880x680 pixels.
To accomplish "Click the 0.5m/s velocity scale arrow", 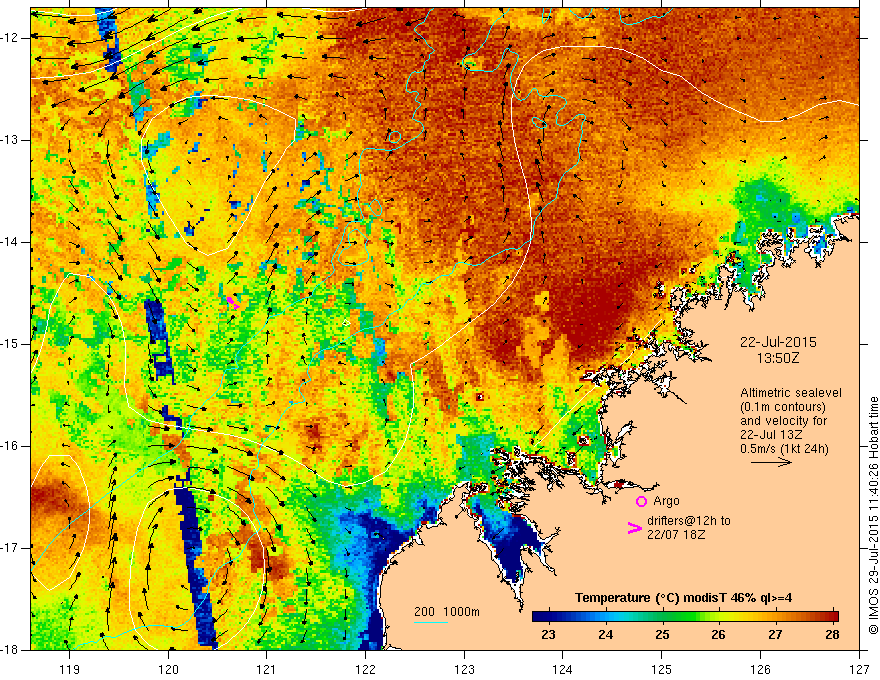I will (x=771, y=462).
